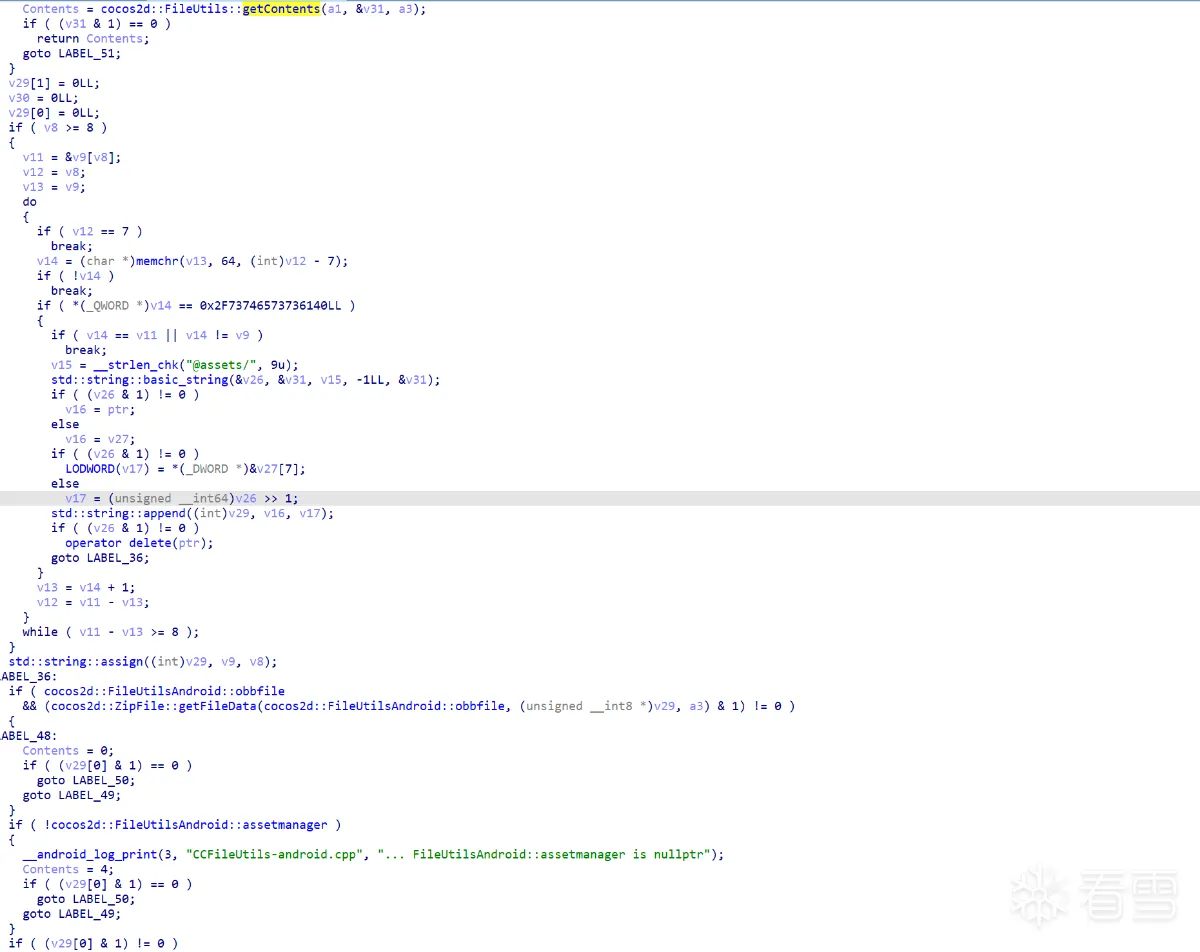Select the __android_log_print function name
Viewport: 1200px width, 952px height.
(90, 855)
